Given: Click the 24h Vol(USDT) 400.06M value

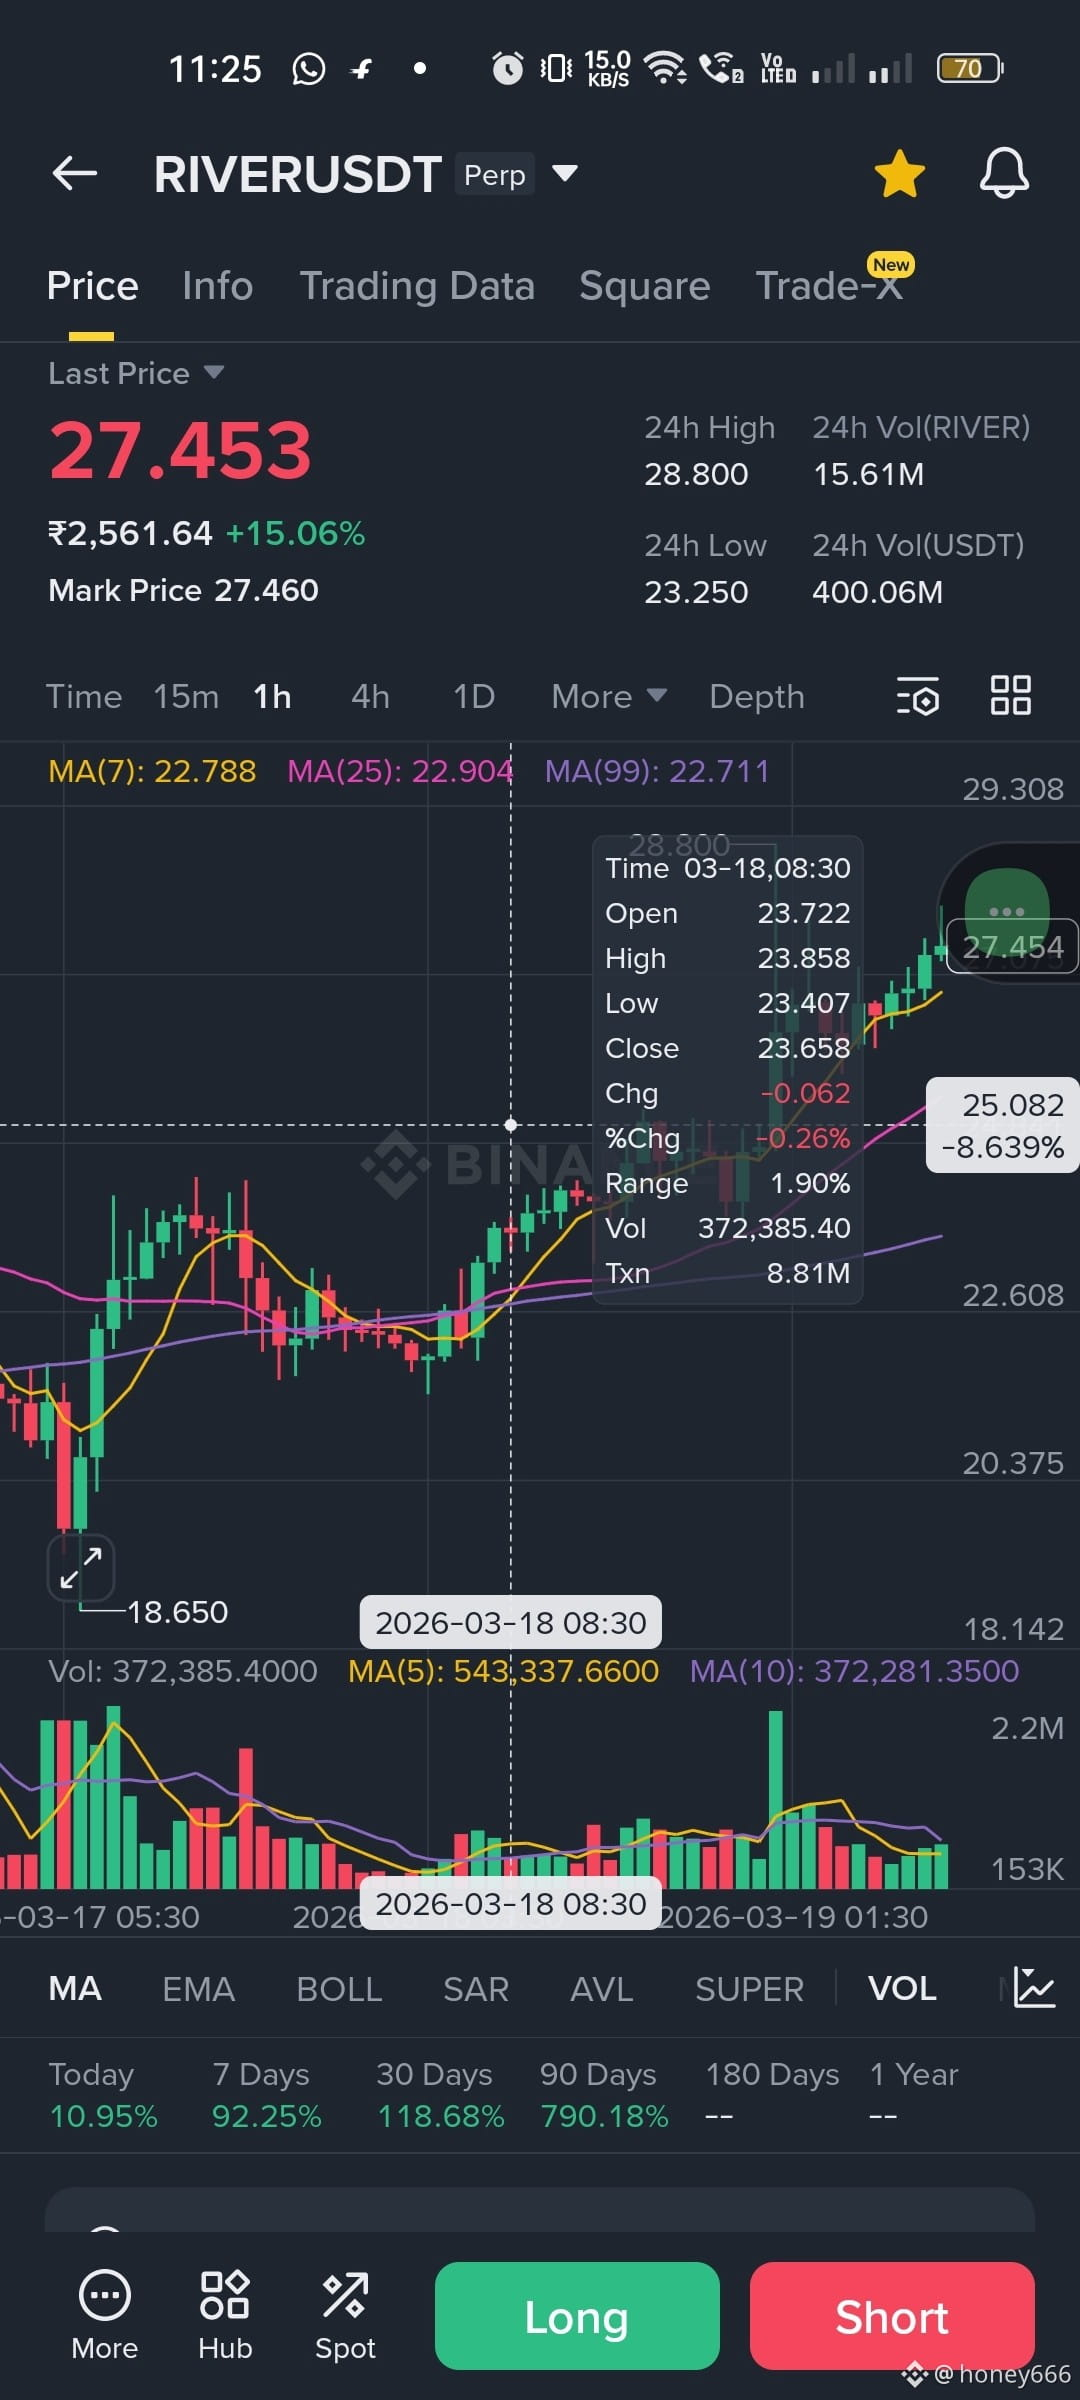Looking at the screenshot, I should 877,592.
